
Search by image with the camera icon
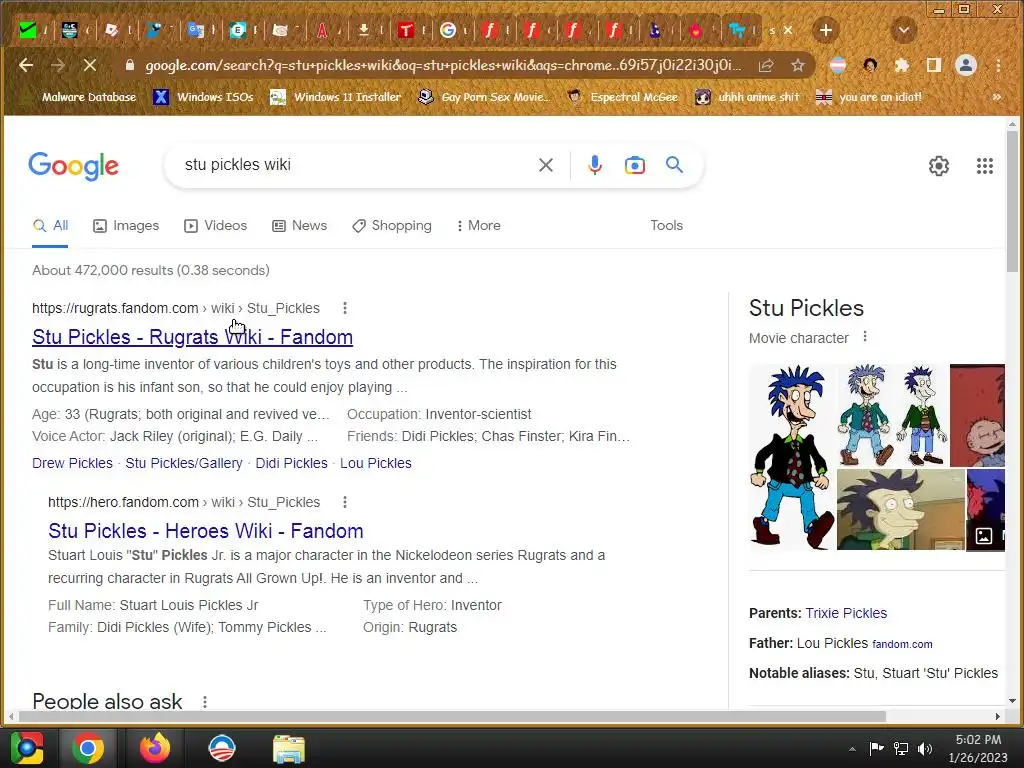click(635, 165)
